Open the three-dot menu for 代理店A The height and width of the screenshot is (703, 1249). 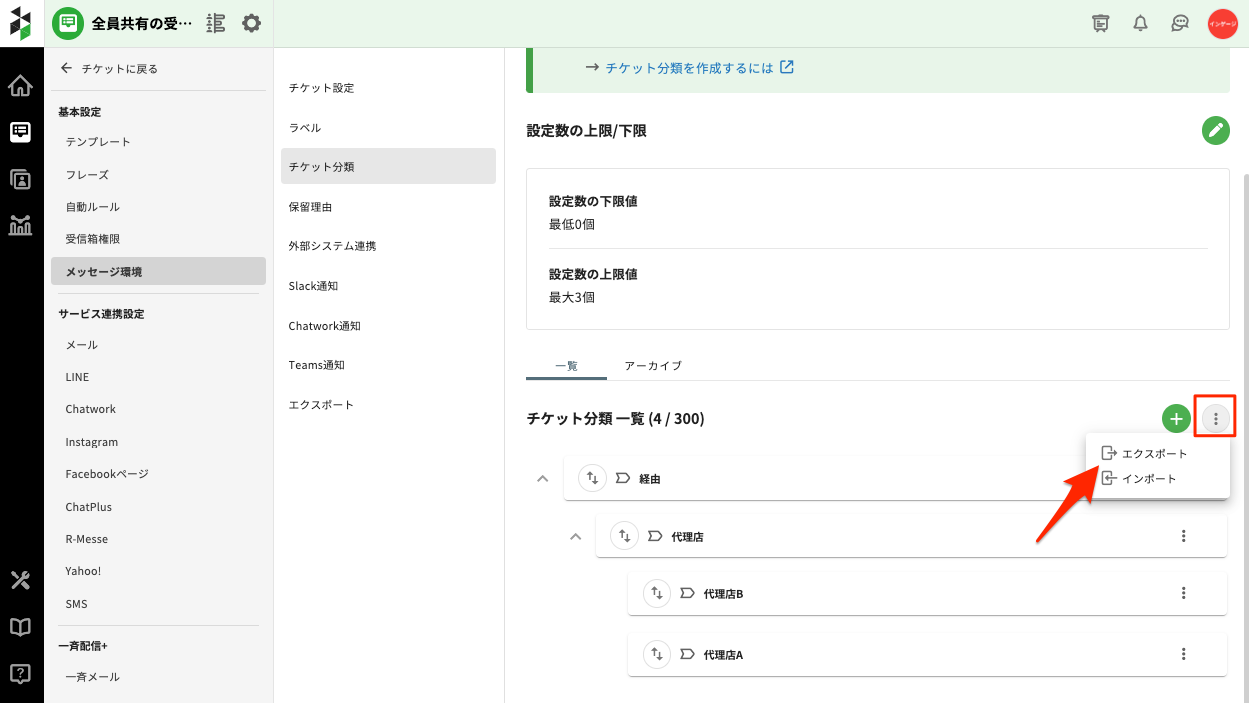[x=1183, y=654]
